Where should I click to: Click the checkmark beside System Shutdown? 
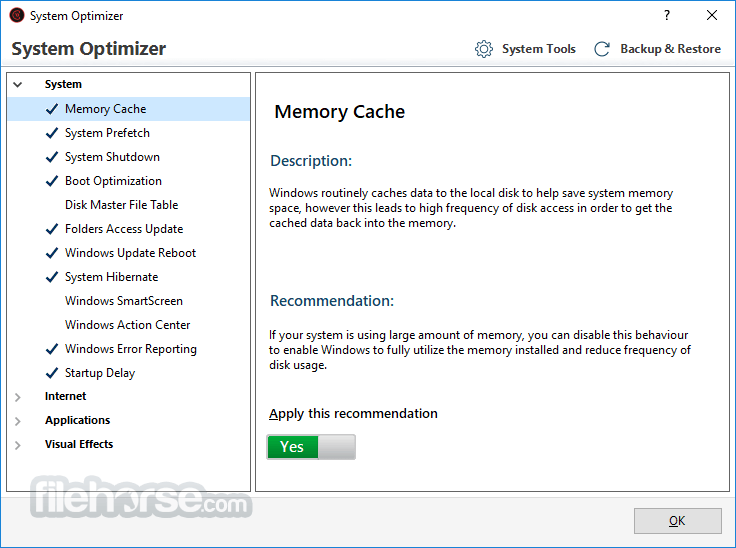[52, 157]
